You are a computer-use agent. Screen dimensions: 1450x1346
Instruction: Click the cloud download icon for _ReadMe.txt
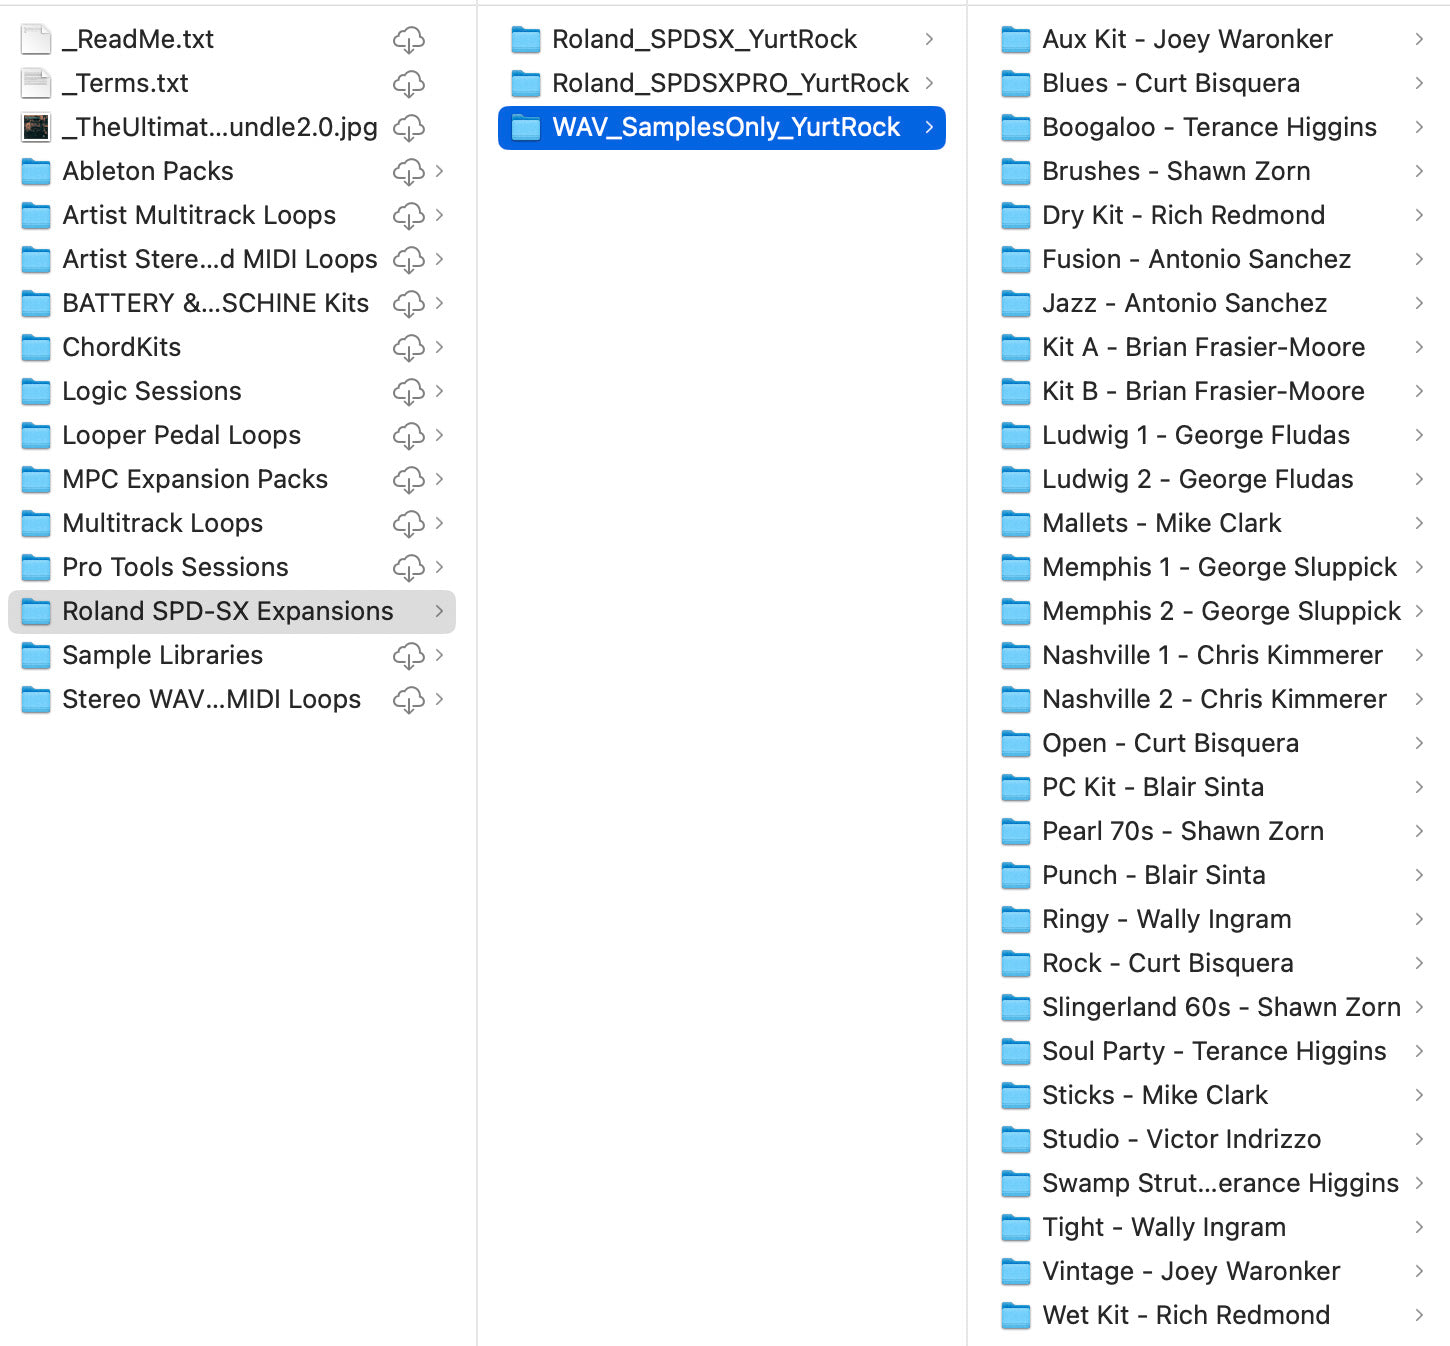pyautogui.click(x=408, y=40)
